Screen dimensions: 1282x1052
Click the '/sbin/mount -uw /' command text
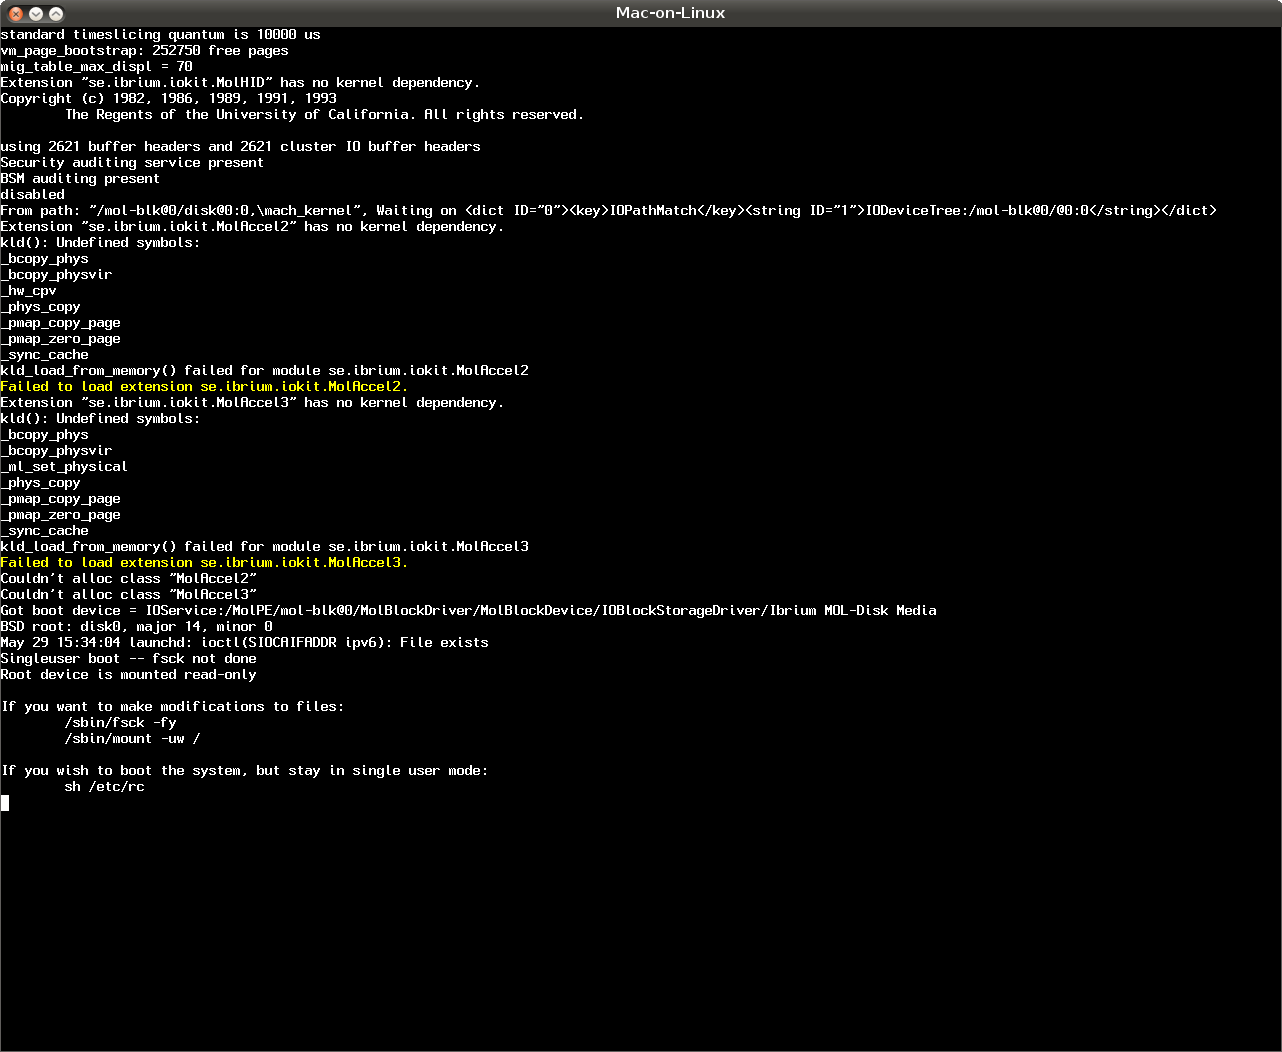132,739
